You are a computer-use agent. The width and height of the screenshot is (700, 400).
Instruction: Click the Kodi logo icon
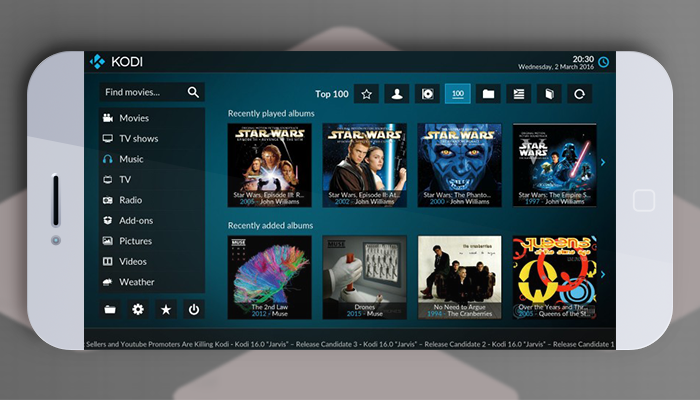tap(97, 62)
